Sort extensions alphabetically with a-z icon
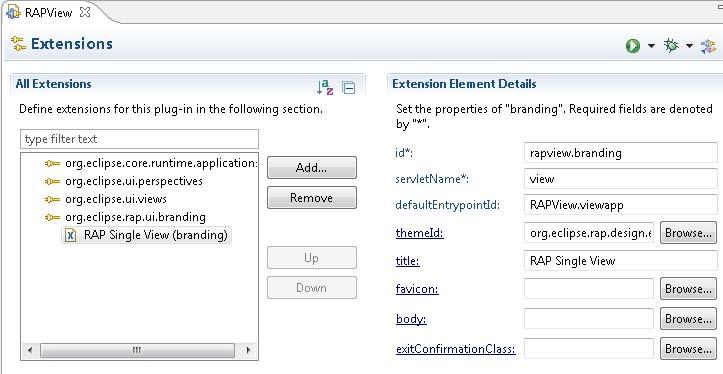723x374 pixels. [325, 87]
